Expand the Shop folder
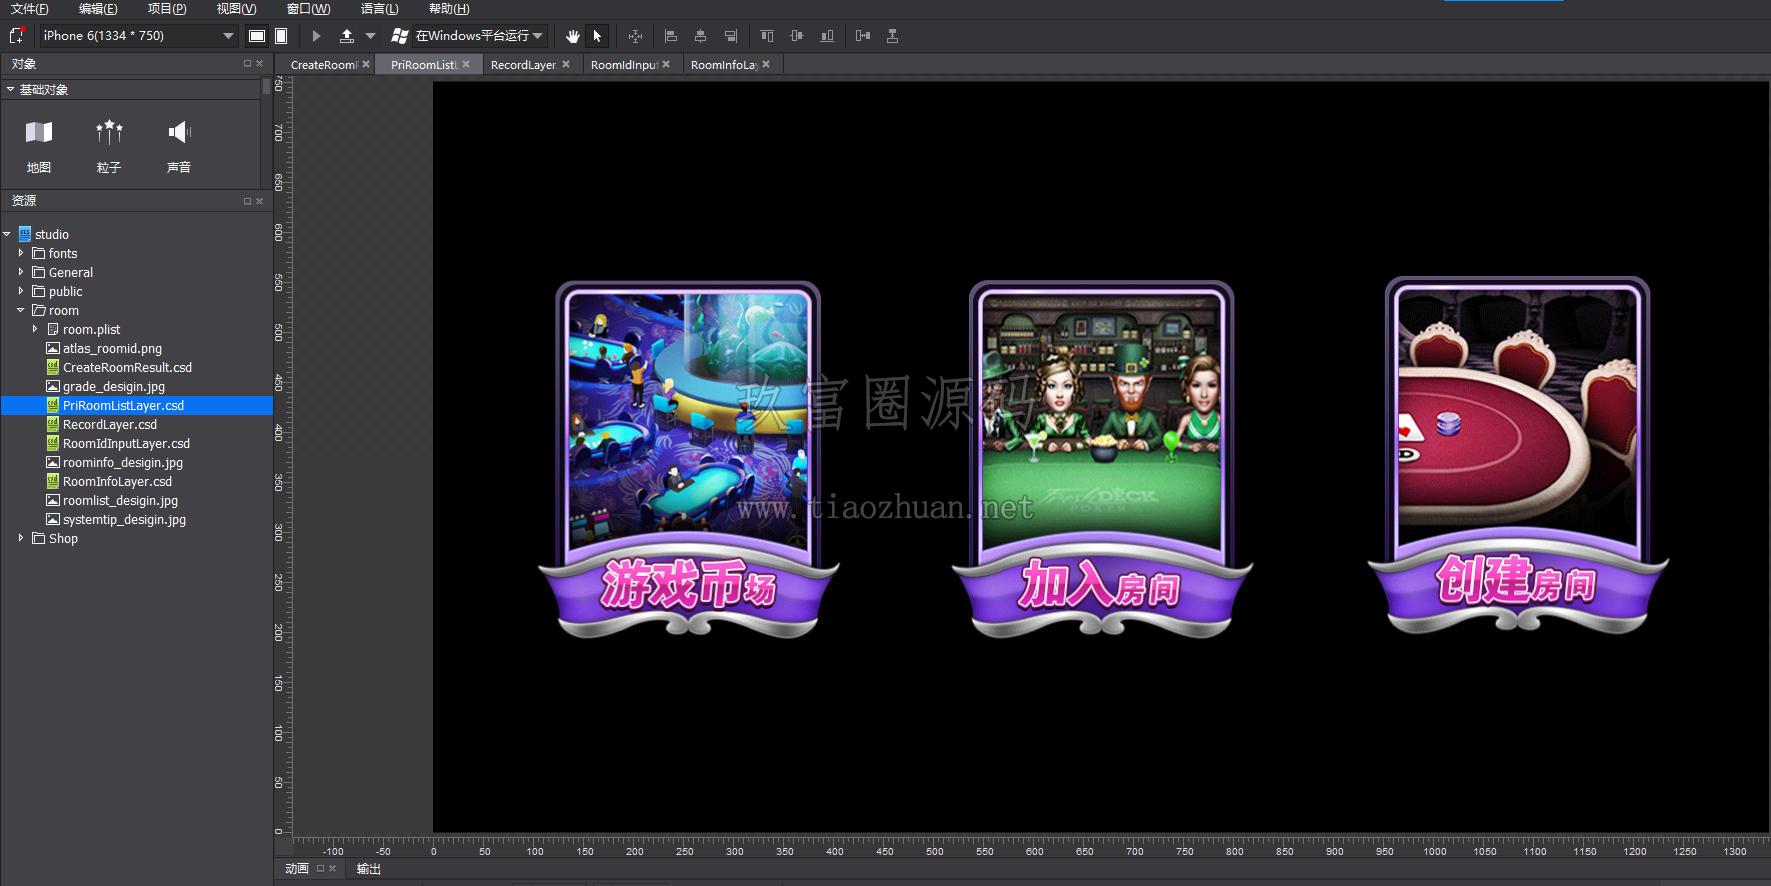This screenshot has width=1771, height=886. 21,538
